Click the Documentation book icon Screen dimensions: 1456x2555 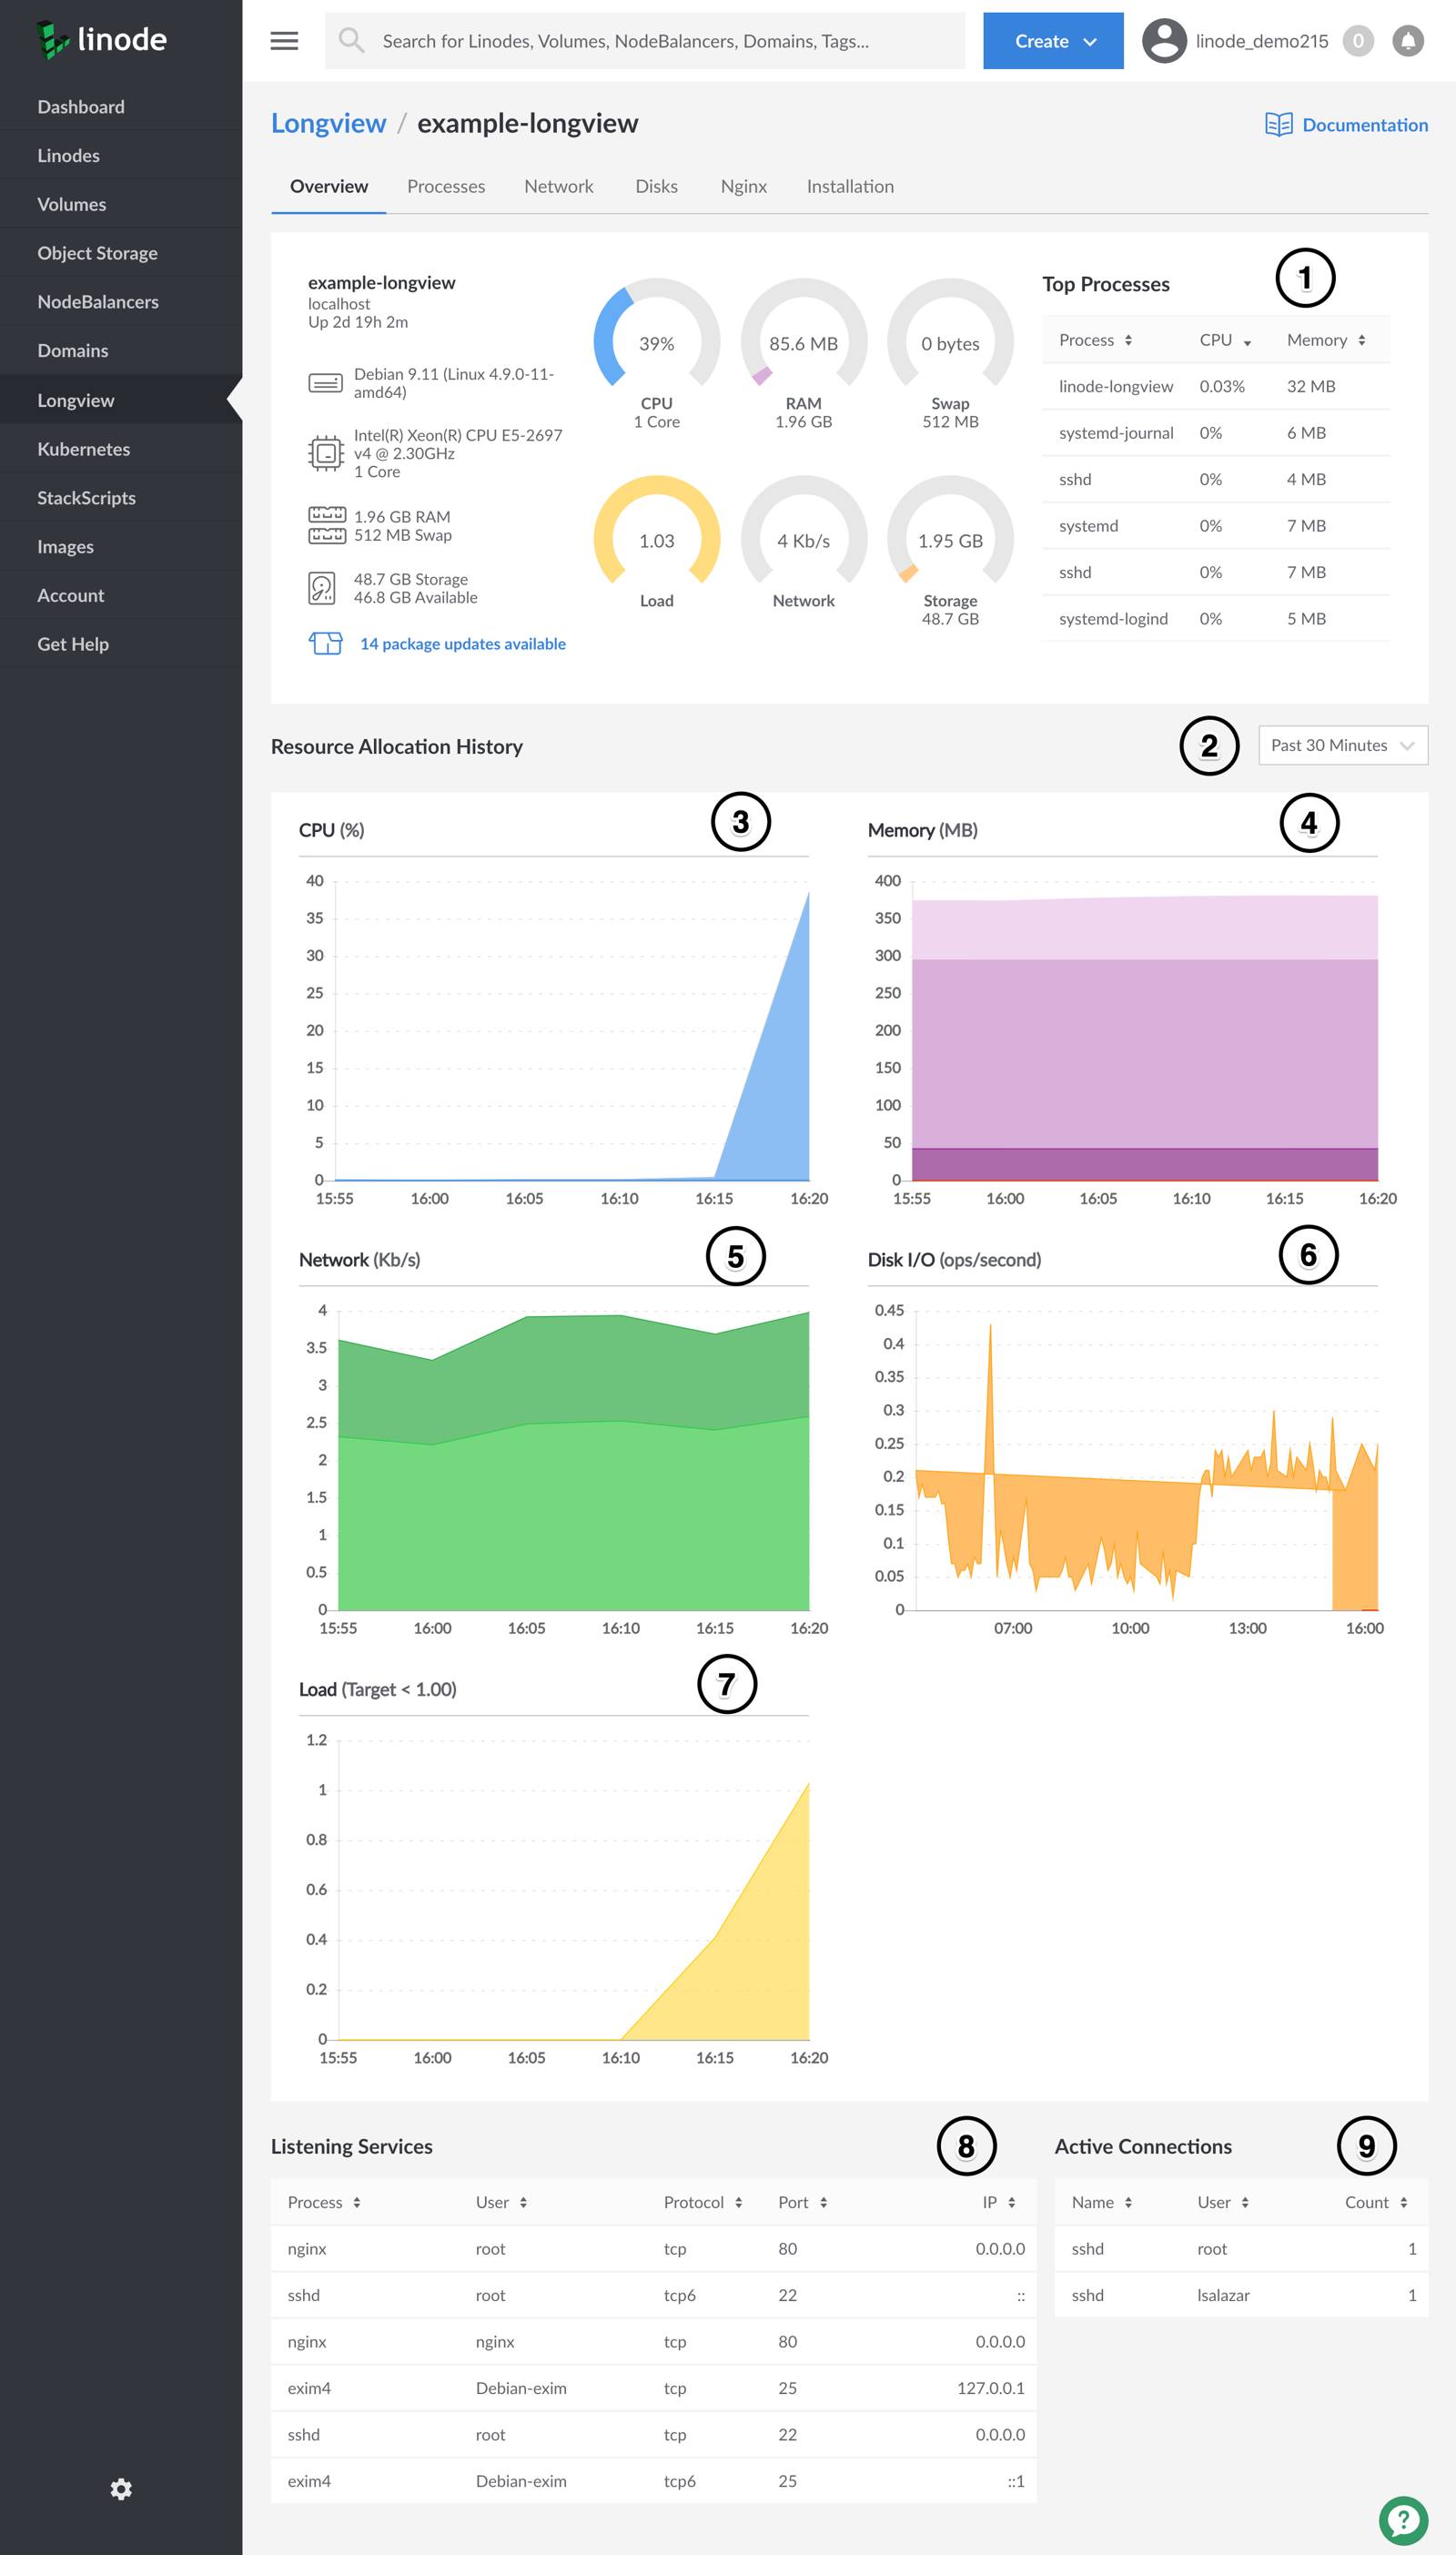1280,124
